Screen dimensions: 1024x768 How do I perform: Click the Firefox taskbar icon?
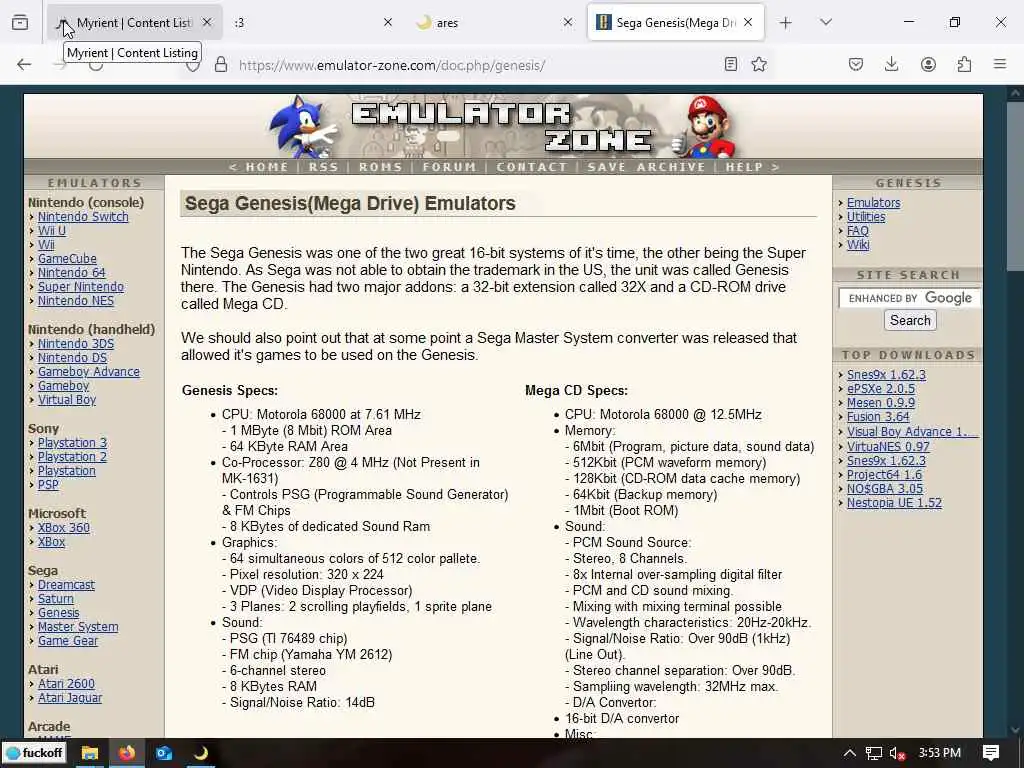[127, 753]
